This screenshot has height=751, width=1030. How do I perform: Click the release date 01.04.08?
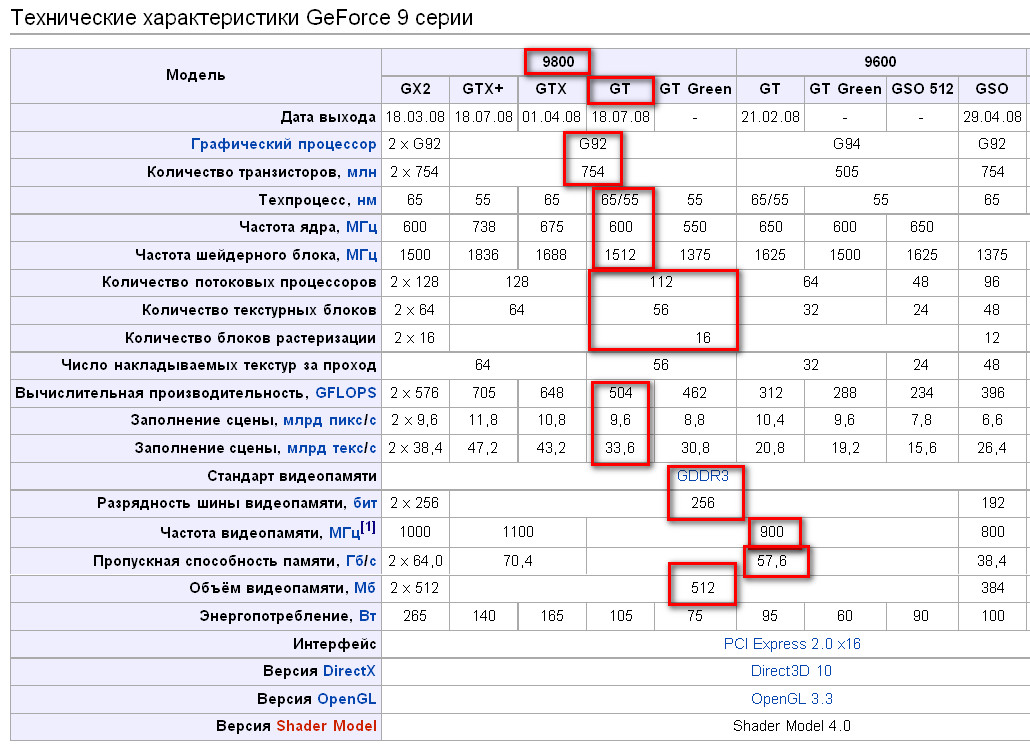552,117
